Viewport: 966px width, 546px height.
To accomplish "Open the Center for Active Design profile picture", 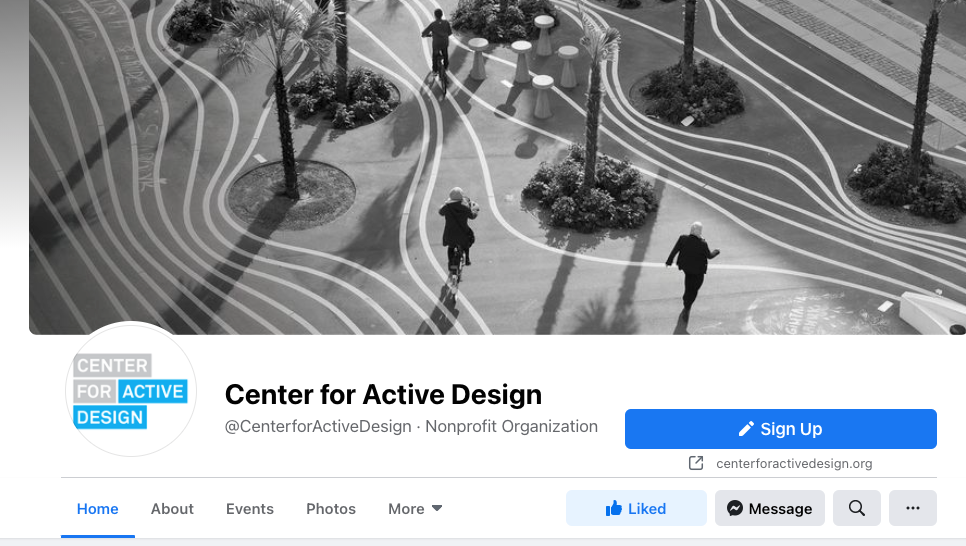I will pos(131,390).
